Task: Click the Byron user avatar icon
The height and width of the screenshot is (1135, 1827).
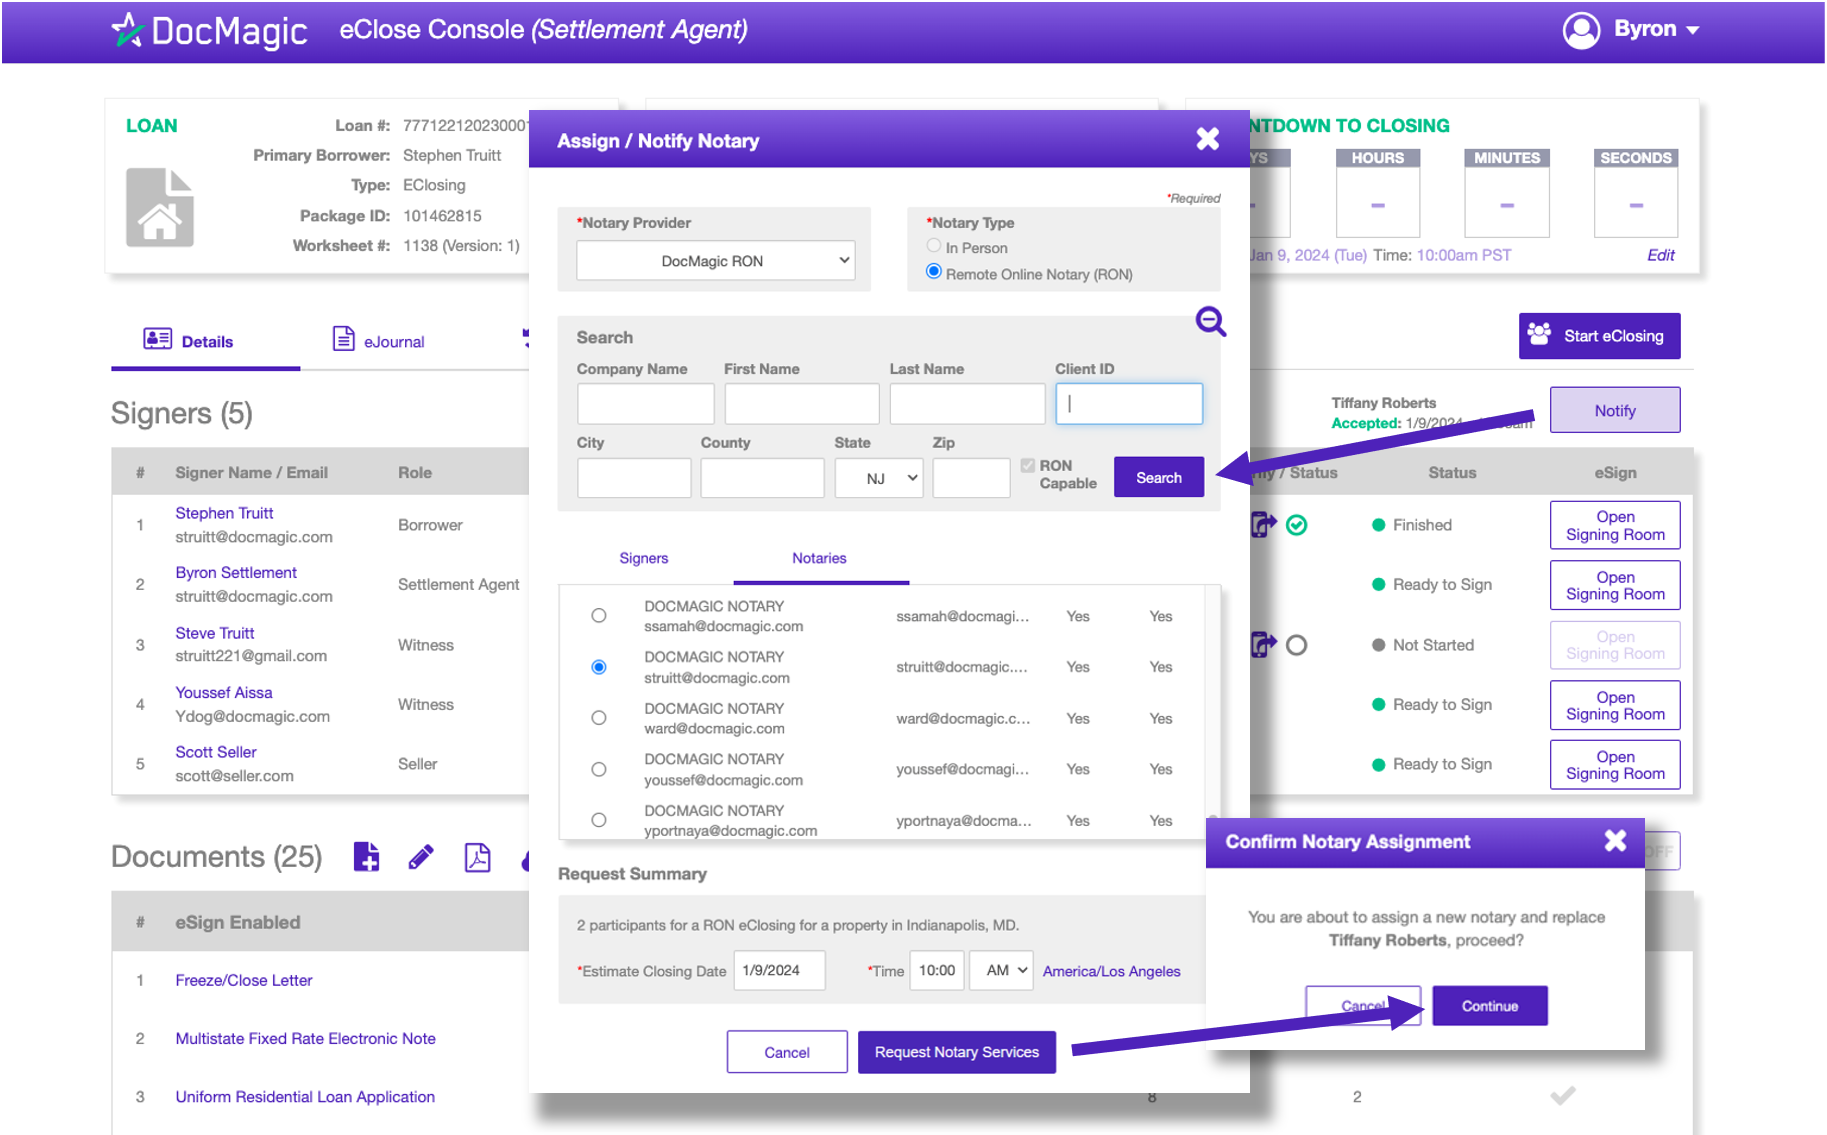Action: pos(1581,30)
